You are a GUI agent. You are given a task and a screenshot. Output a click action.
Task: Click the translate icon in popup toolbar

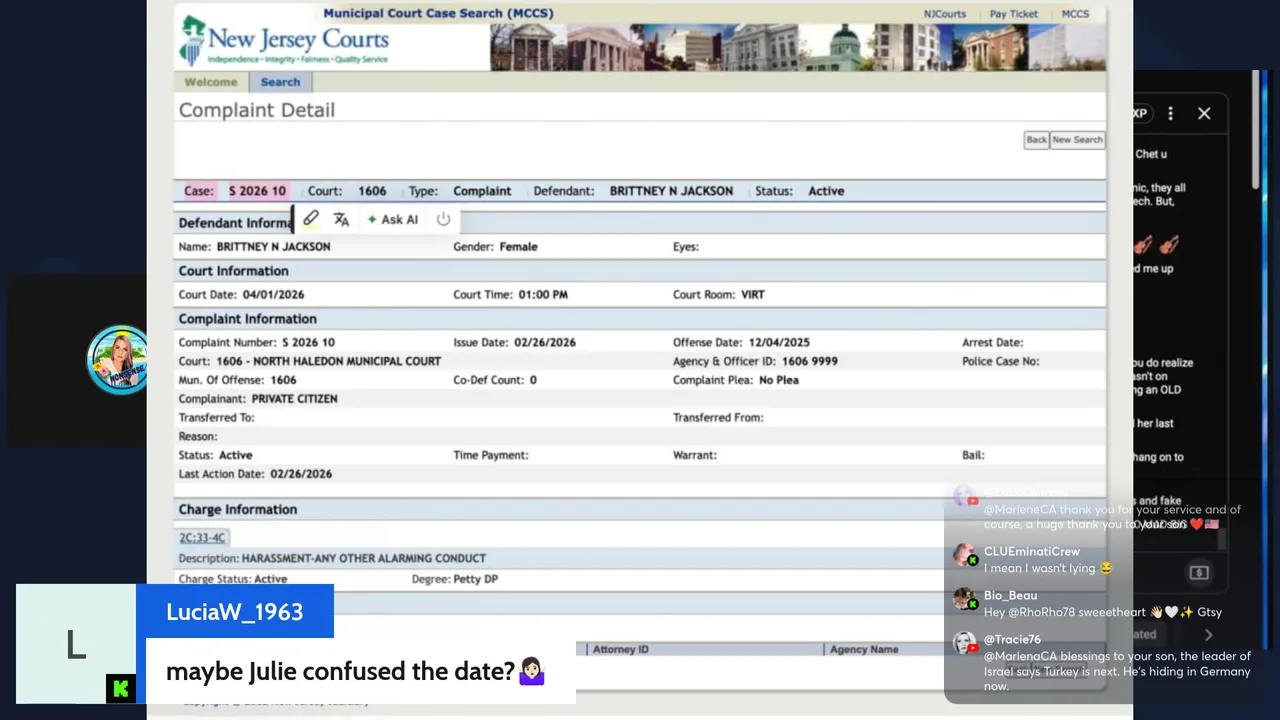point(341,219)
